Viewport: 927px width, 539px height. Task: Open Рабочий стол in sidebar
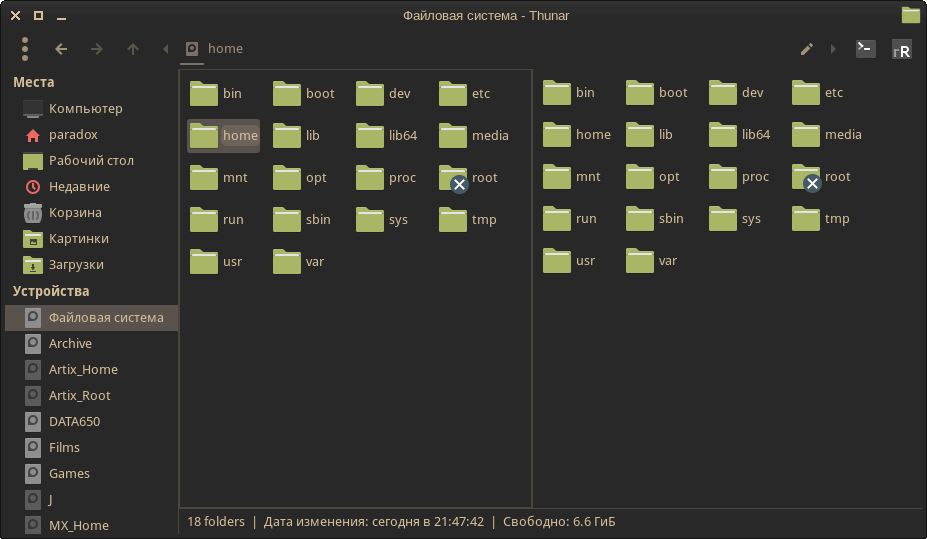92,161
